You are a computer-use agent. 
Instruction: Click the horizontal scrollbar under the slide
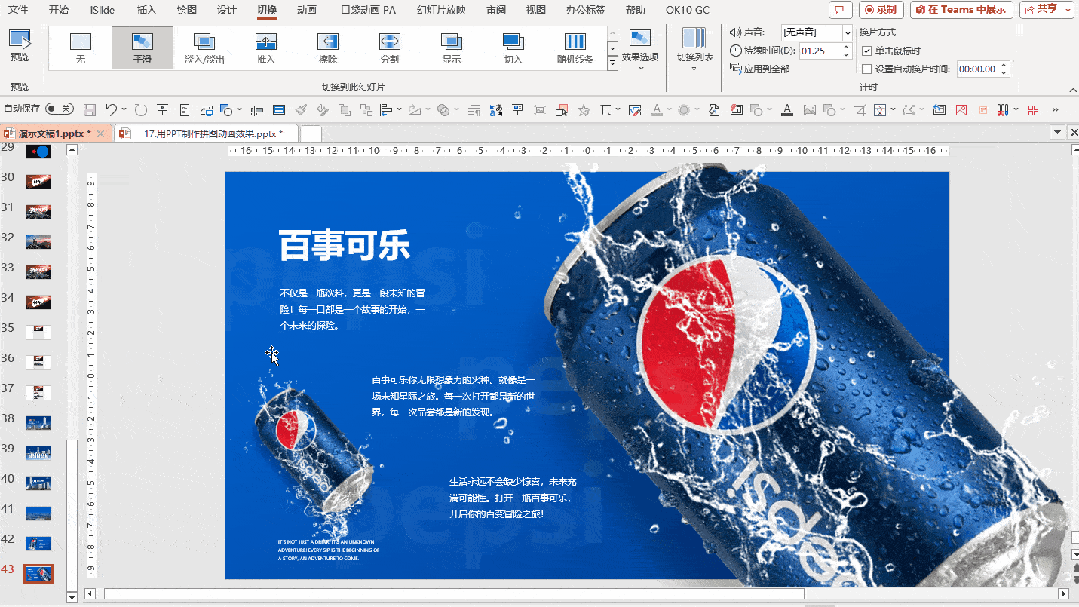pyautogui.click(x=454, y=593)
